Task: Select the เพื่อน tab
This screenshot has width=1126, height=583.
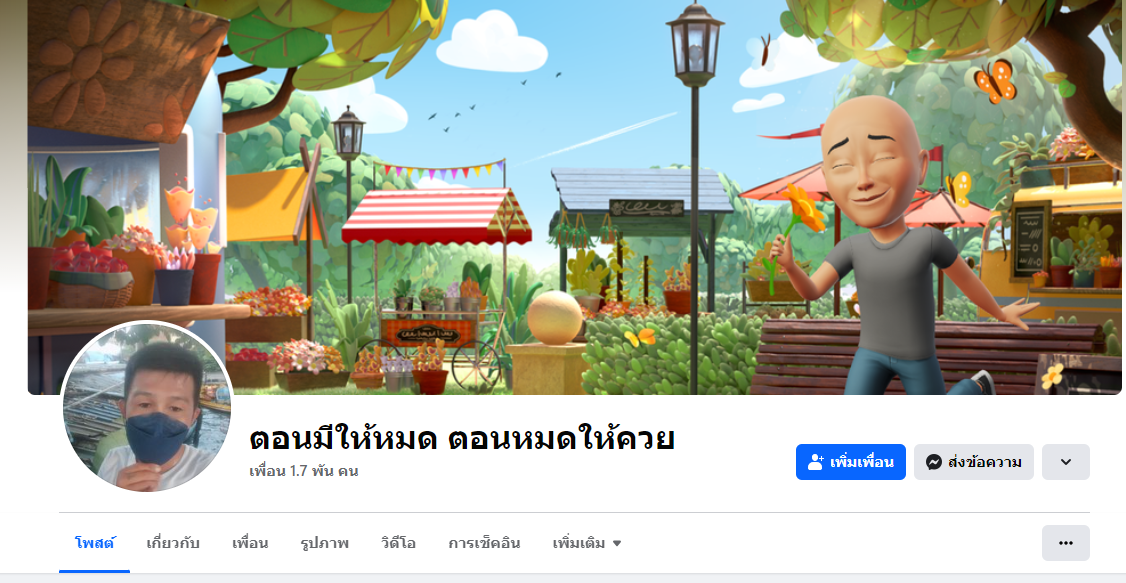Action: coord(250,543)
